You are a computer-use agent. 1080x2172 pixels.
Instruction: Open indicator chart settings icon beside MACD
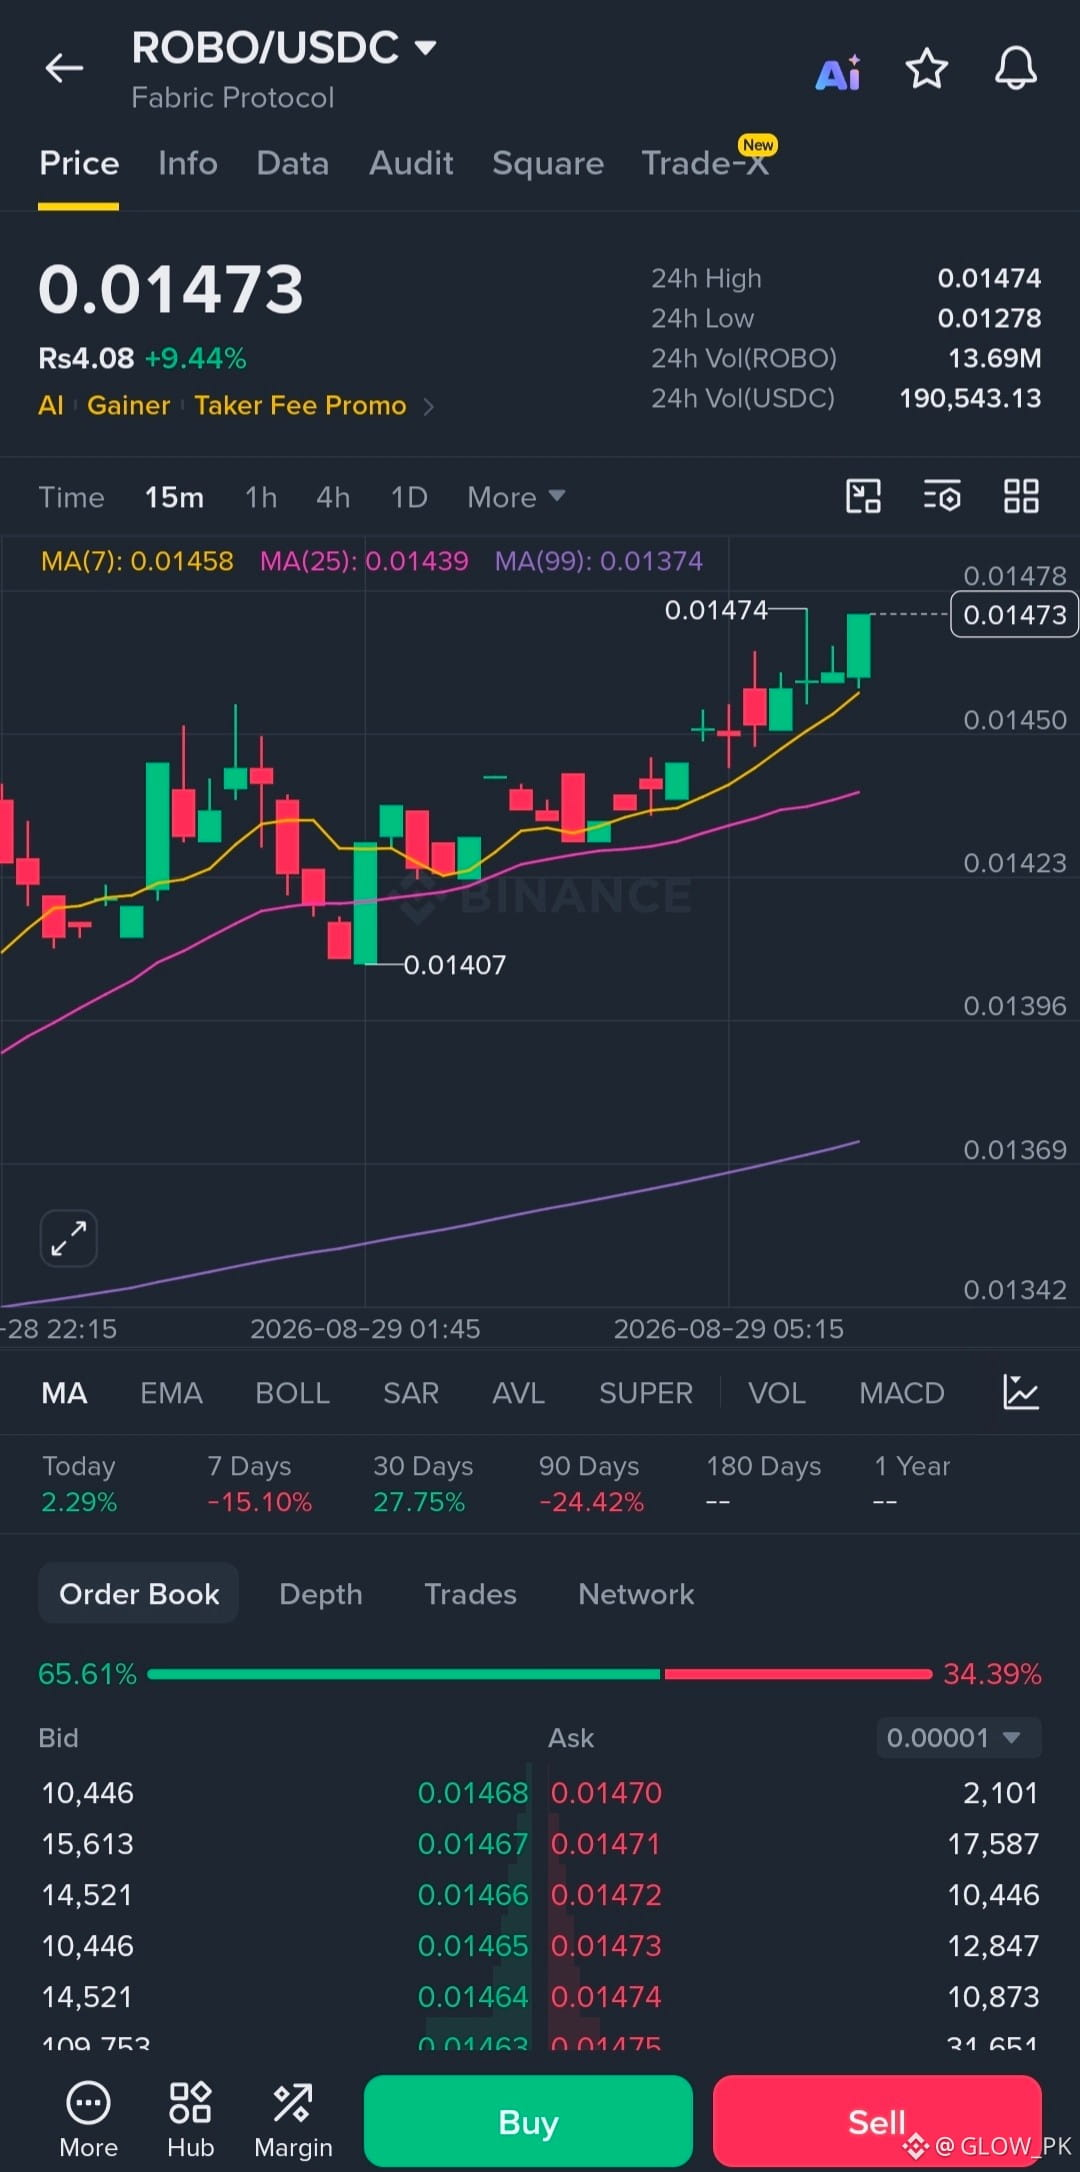click(1021, 1392)
